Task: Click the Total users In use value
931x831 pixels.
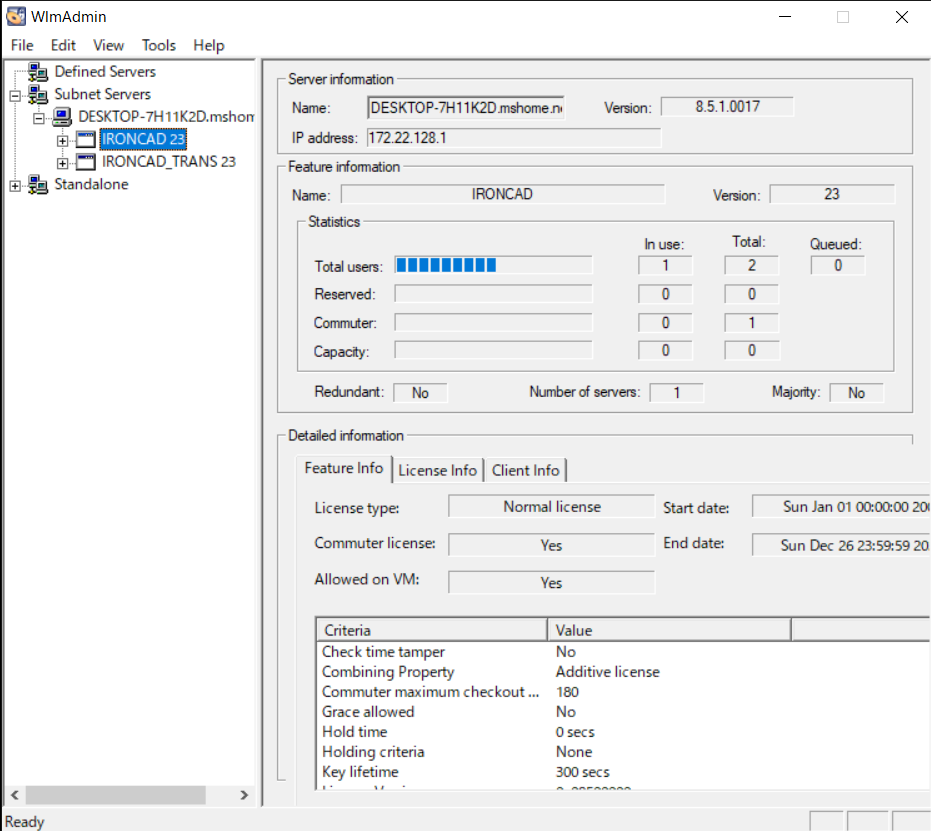Action: [665, 265]
